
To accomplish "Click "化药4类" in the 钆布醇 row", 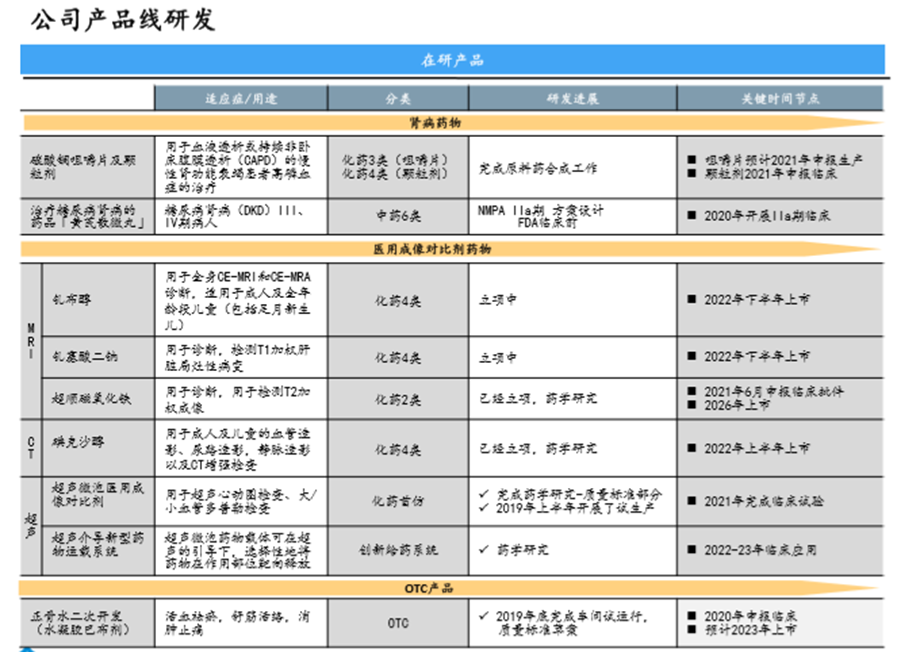I will 398,301.
